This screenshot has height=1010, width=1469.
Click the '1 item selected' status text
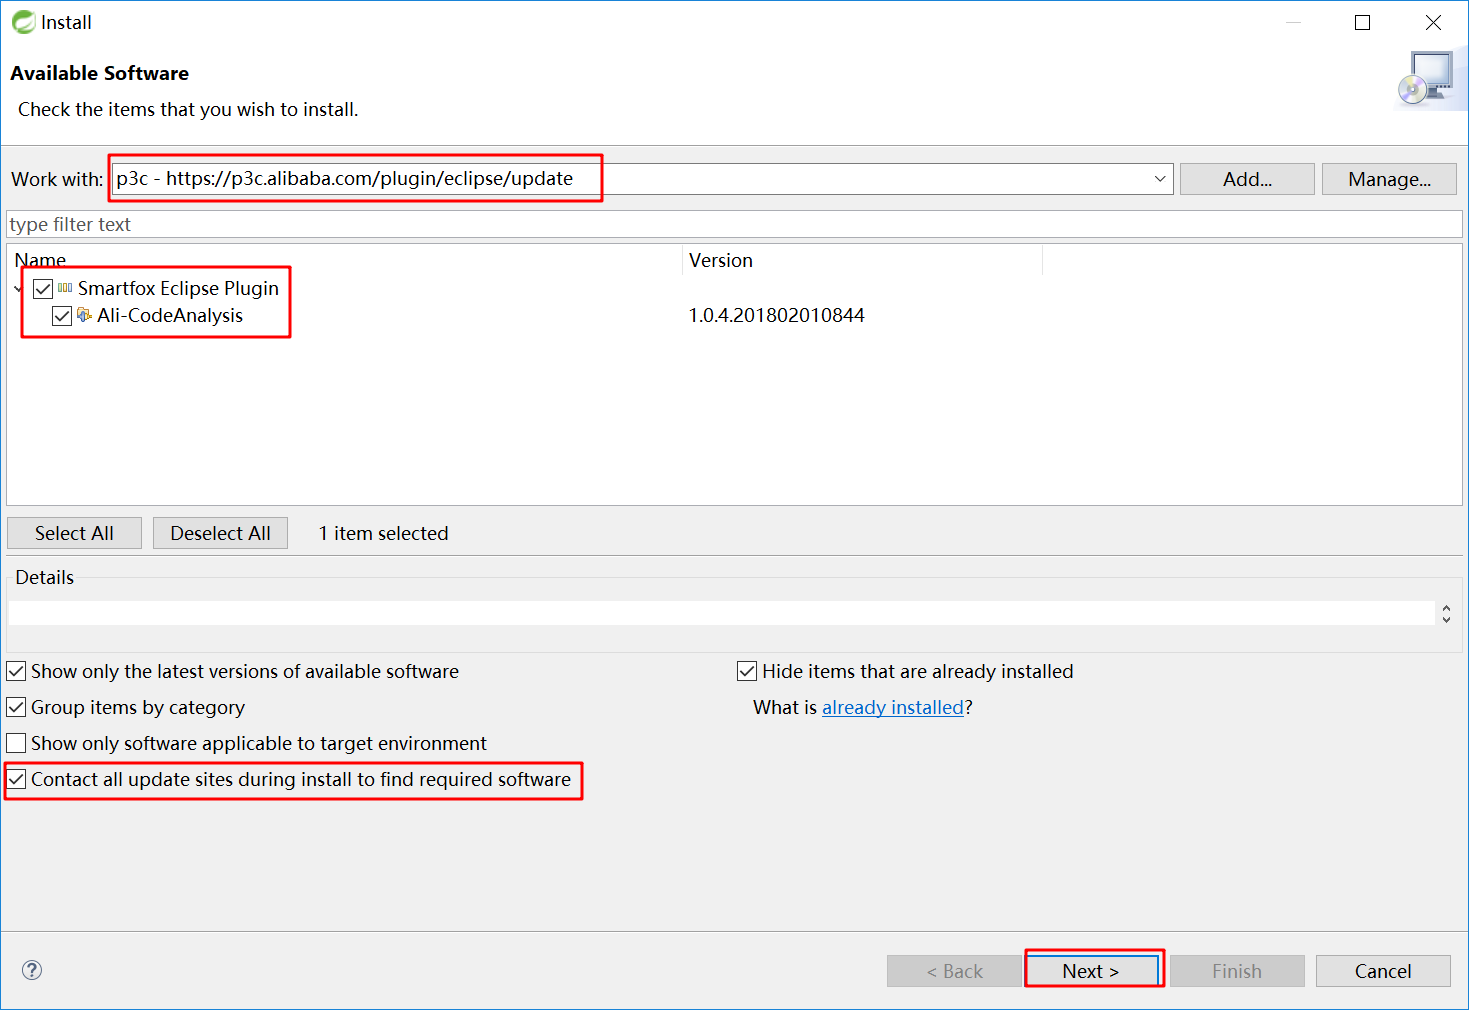coord(383,533)
